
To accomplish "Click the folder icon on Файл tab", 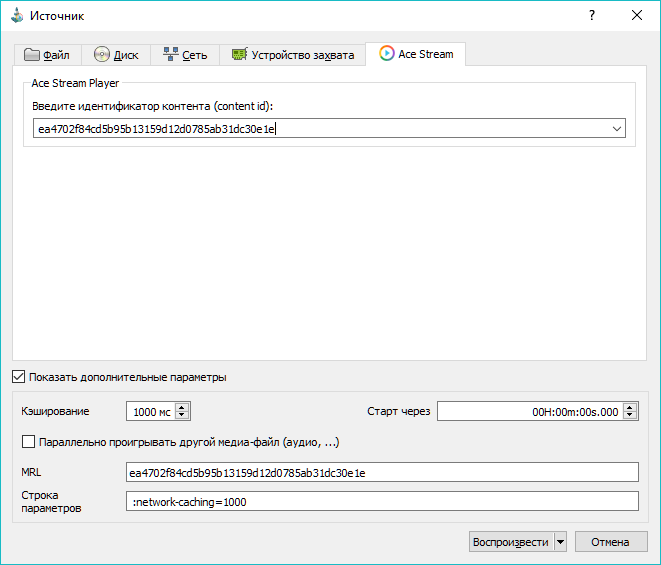I will pos(32,55).
